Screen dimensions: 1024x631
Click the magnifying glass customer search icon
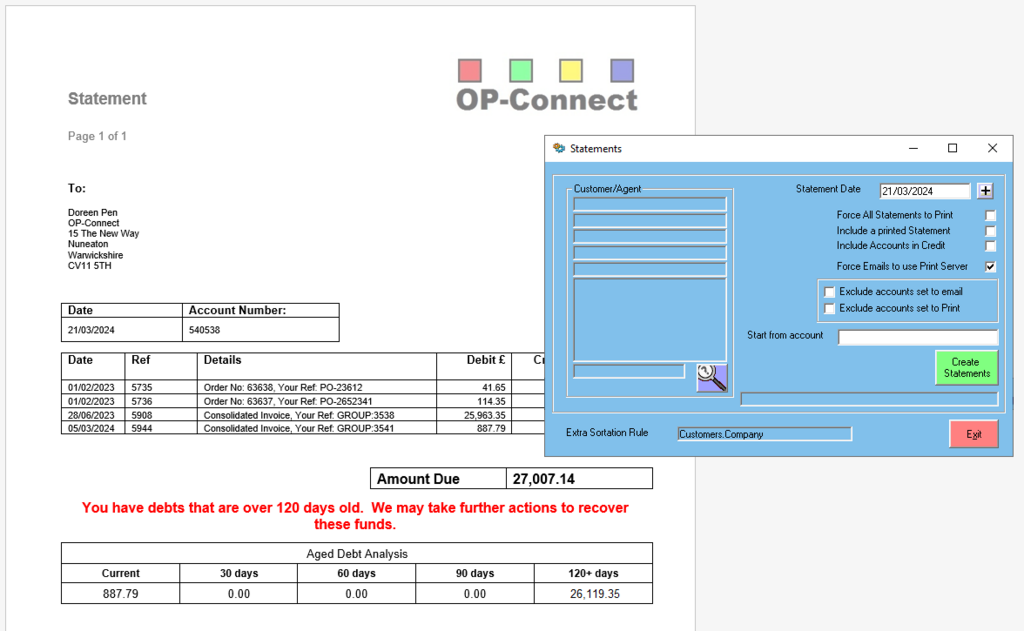712,378
